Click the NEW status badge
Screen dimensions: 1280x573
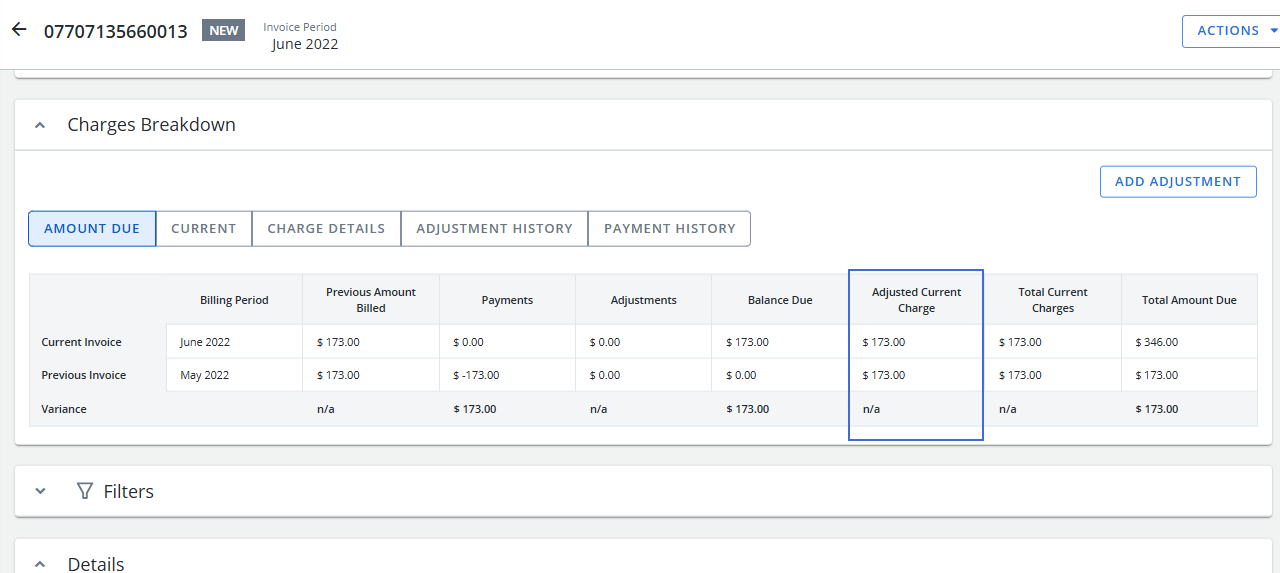point(223,30)
